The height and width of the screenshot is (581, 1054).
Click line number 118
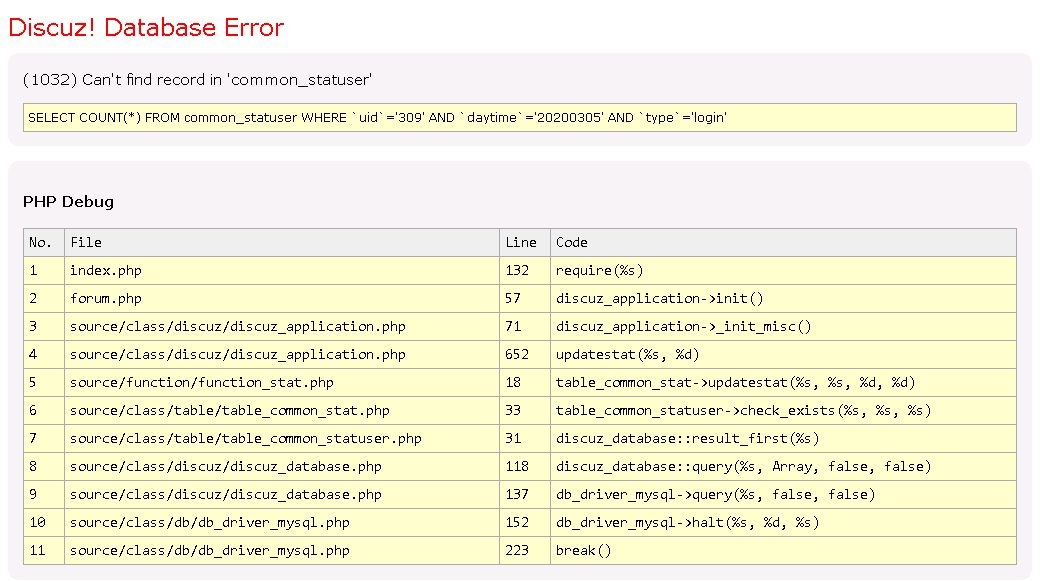click(524, 467)
